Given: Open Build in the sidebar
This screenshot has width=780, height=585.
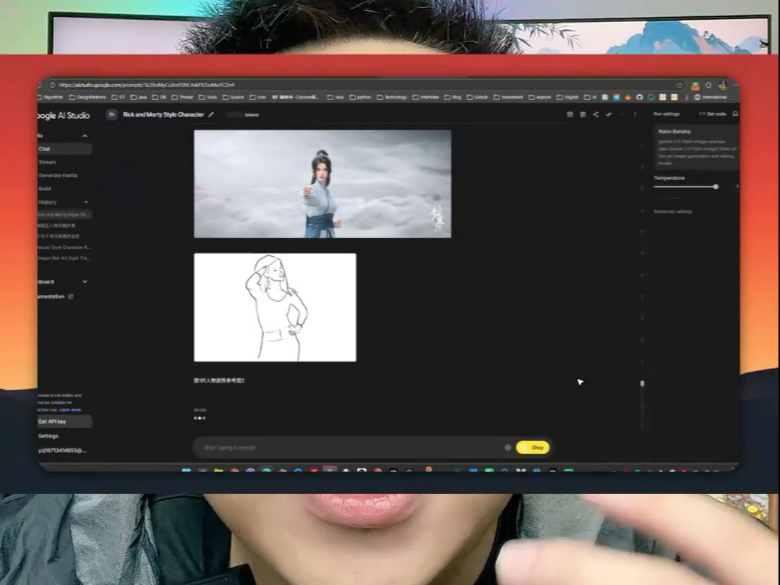Looking at the screenshot, I should (x=45, y=189).
